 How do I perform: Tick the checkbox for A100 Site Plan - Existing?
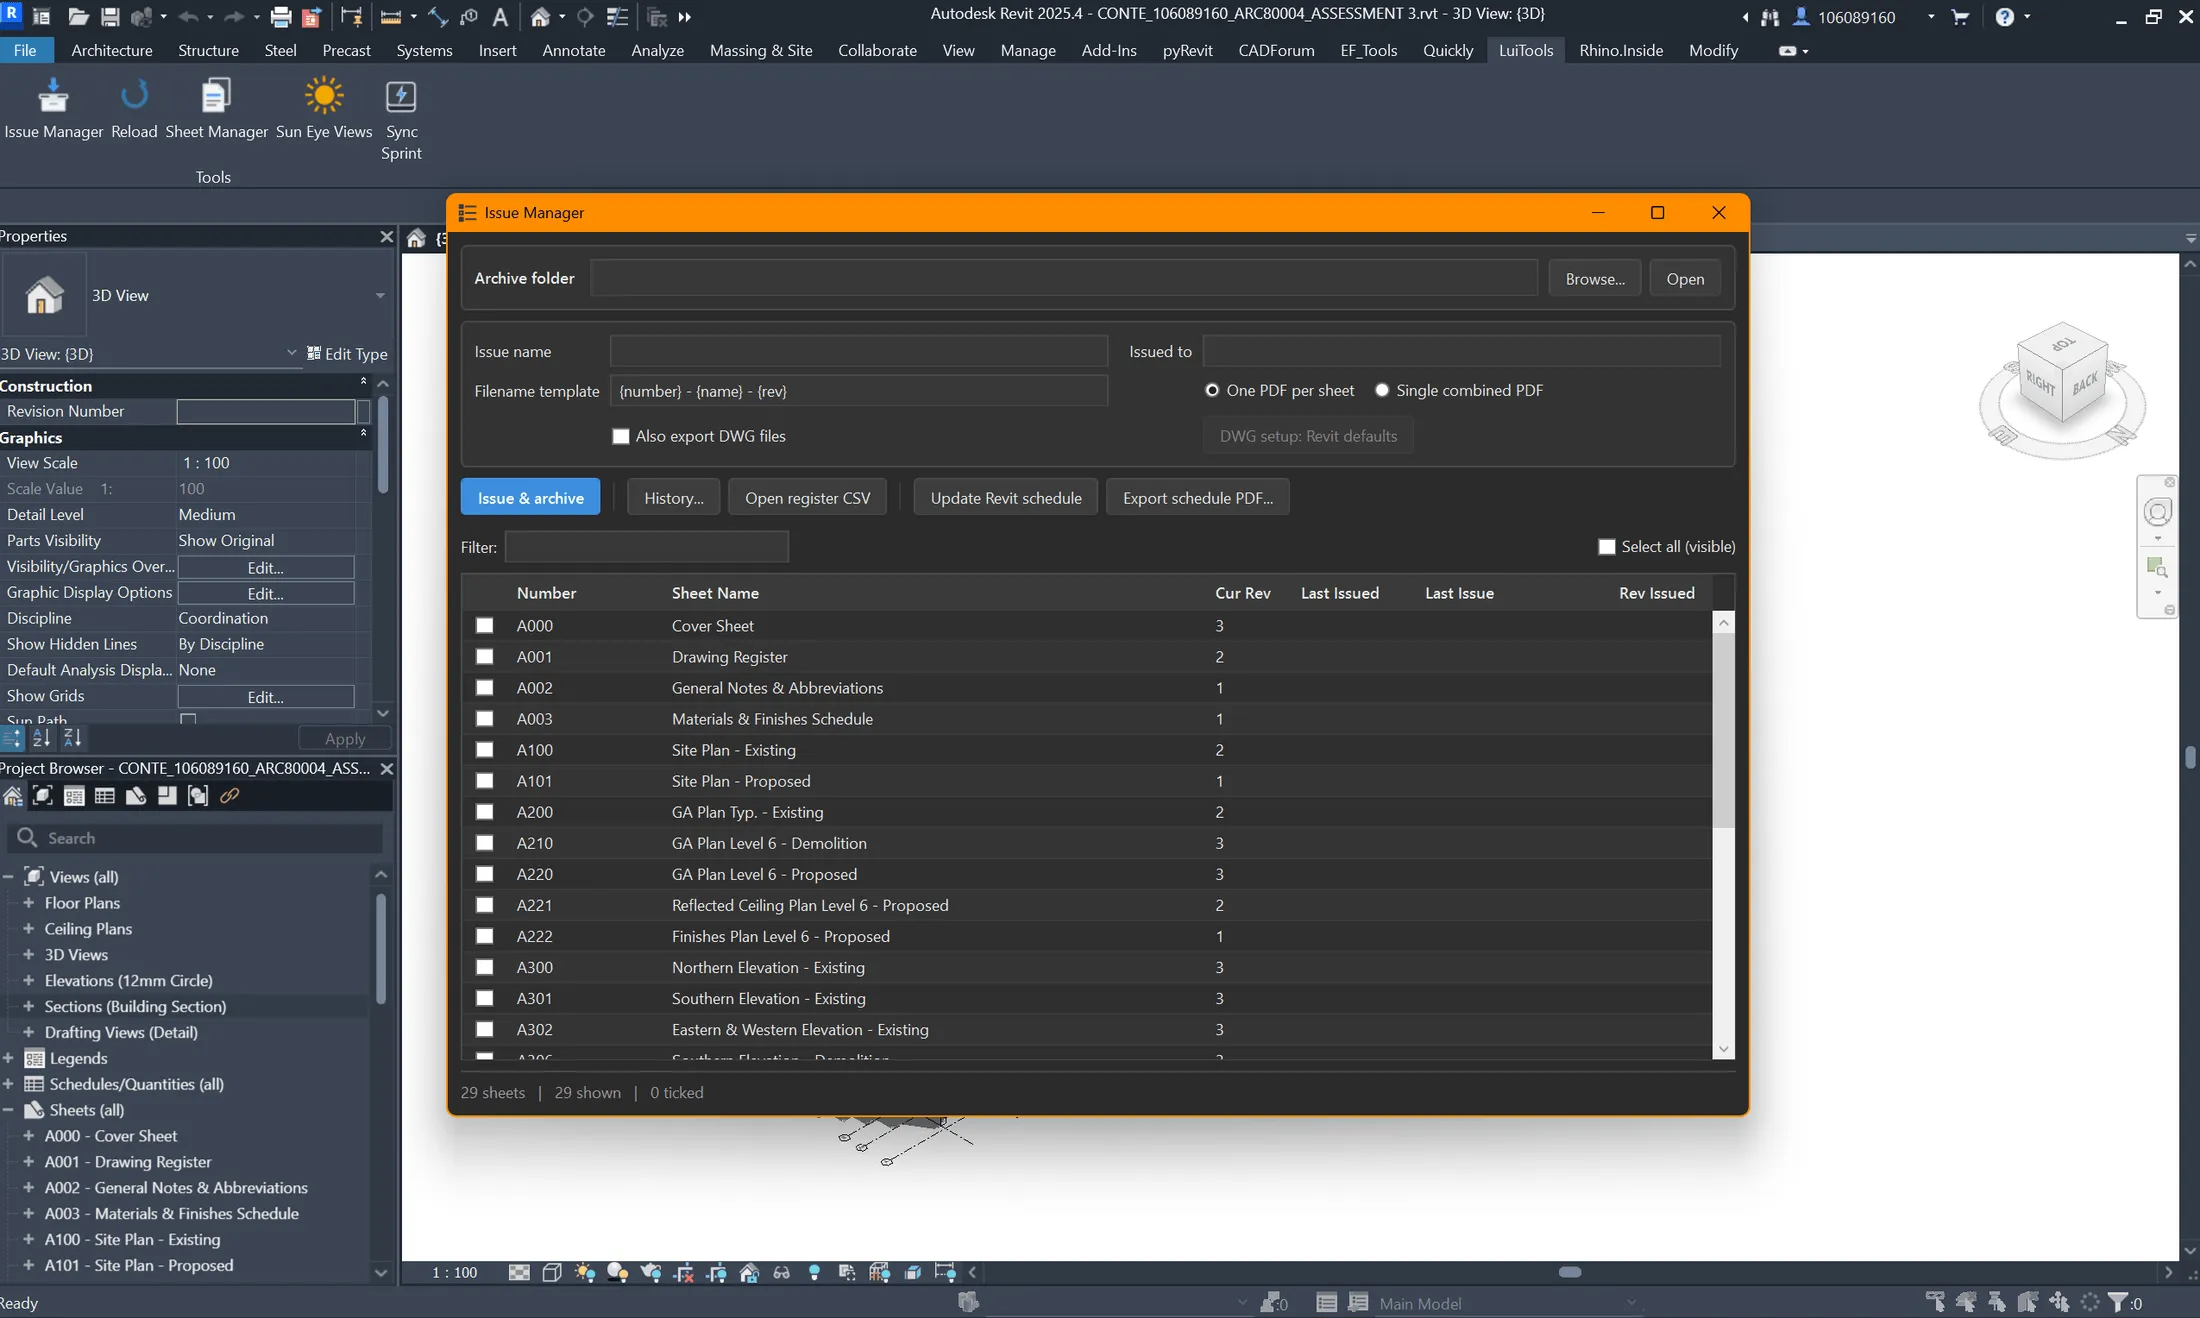tap(485, 750)
